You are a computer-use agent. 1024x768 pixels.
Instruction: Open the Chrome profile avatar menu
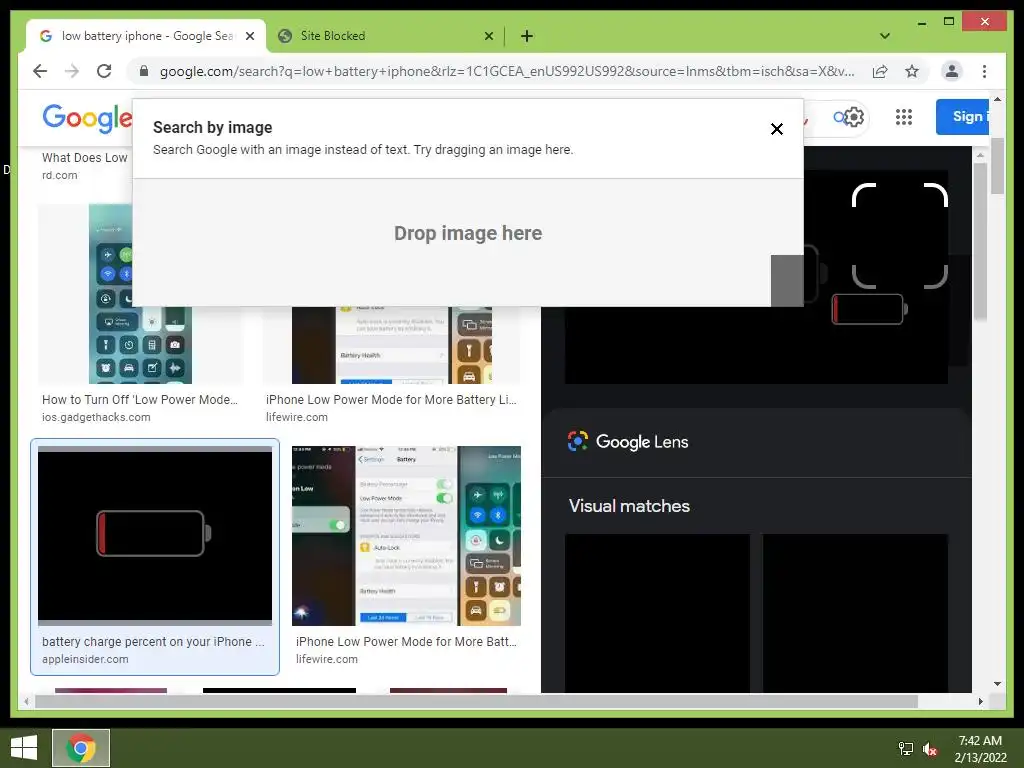click(x=952, y=71)
